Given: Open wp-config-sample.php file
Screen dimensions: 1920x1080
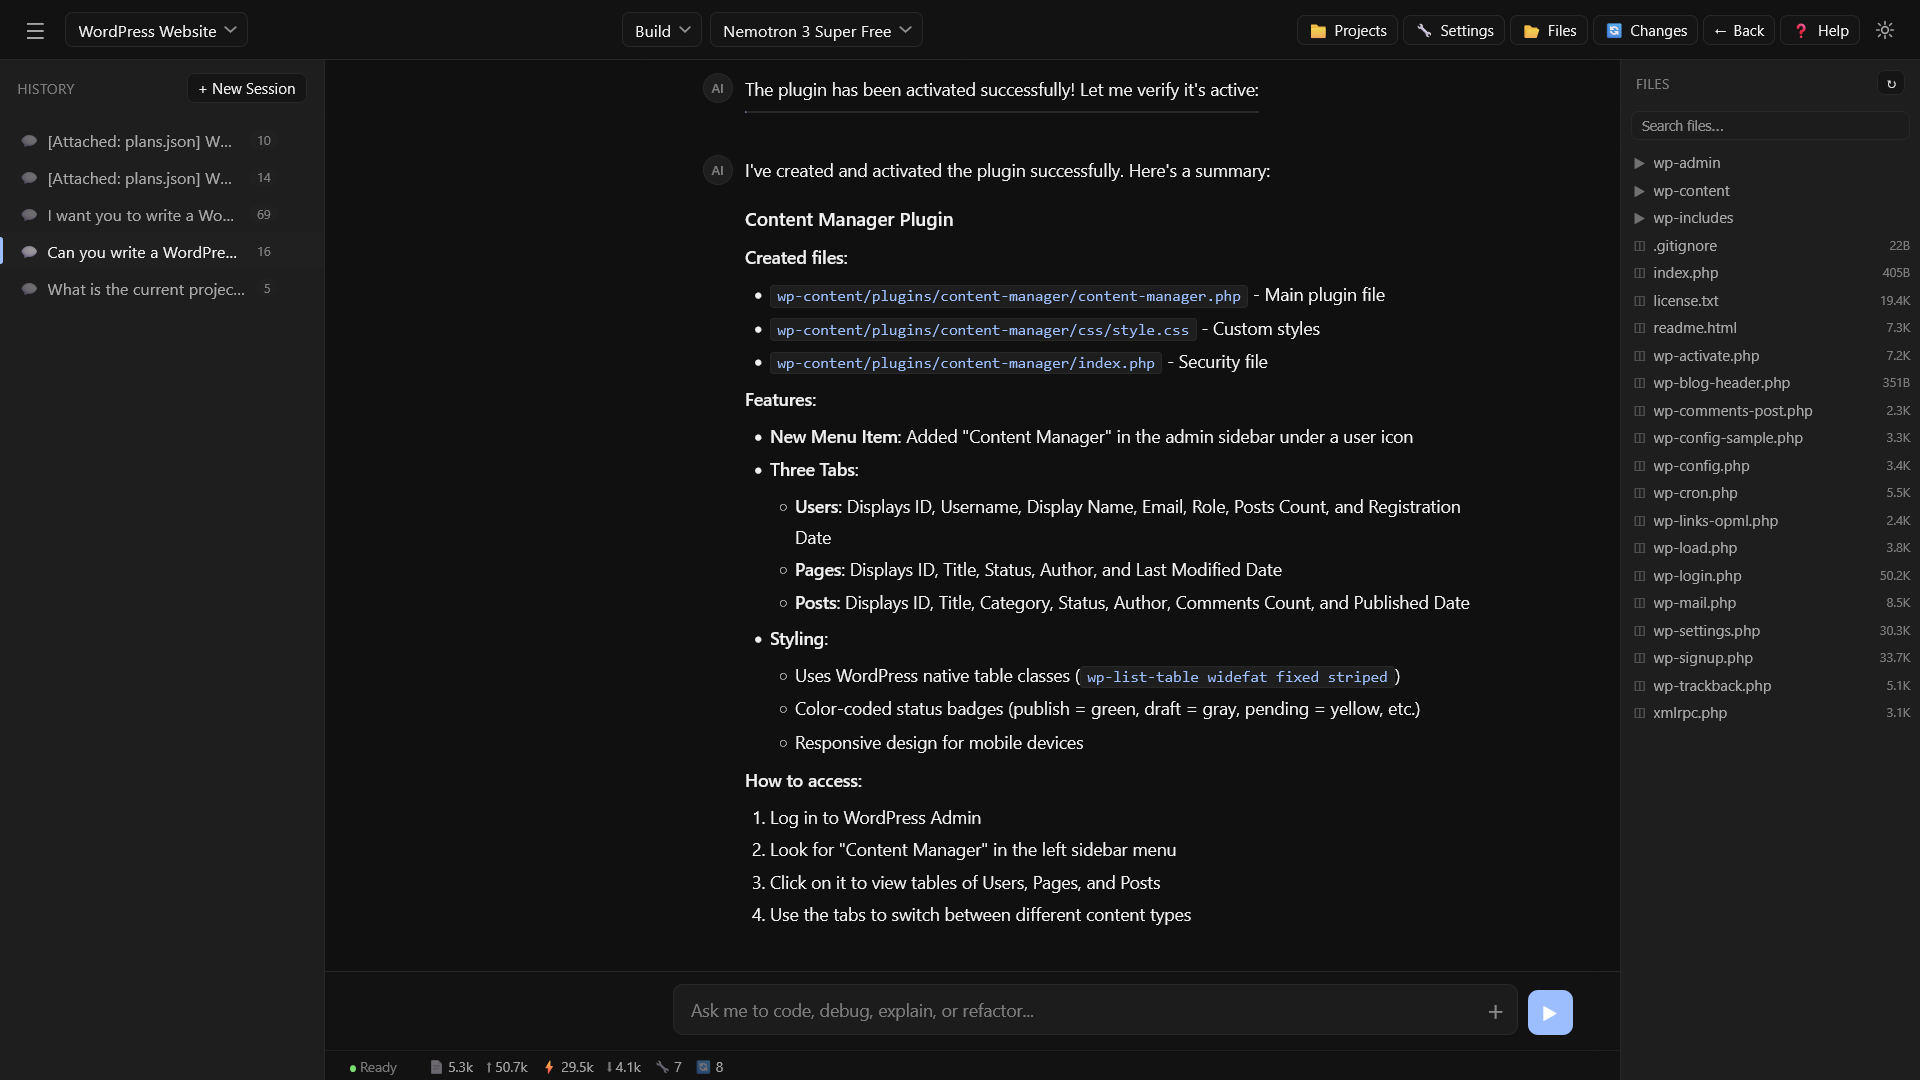Looking at the screenshot, I should [1770, 438].
